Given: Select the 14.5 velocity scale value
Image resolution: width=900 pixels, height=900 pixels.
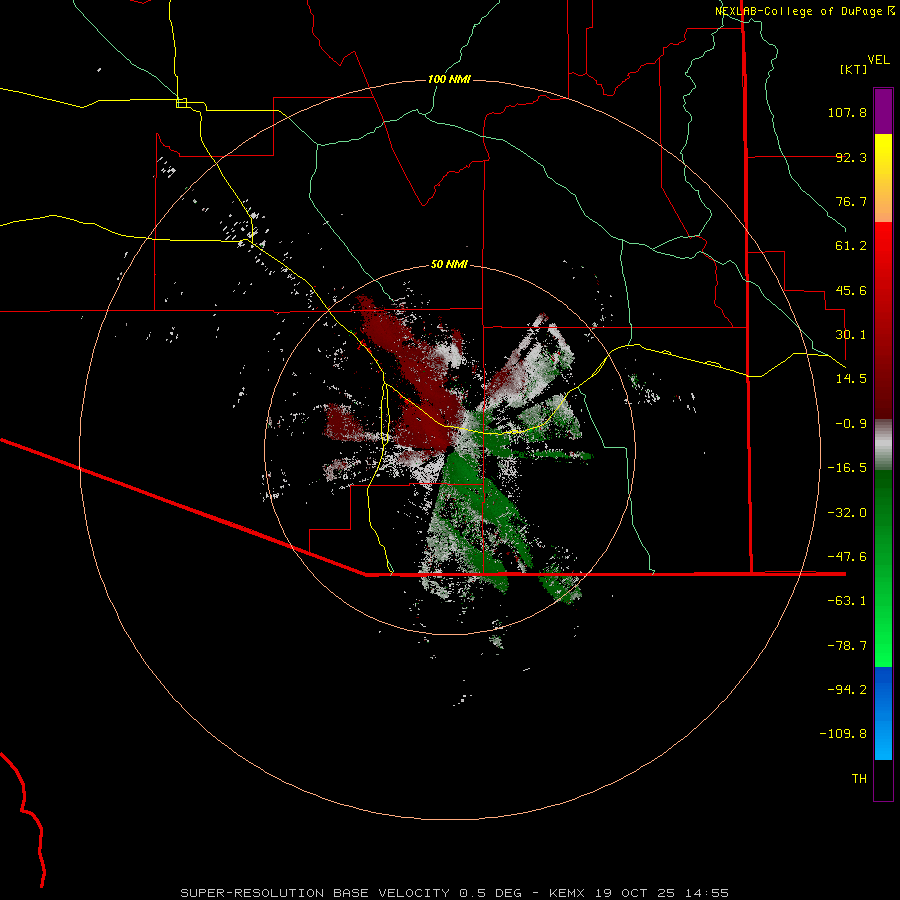Looking at the screenshot, I should coord(851,379).
